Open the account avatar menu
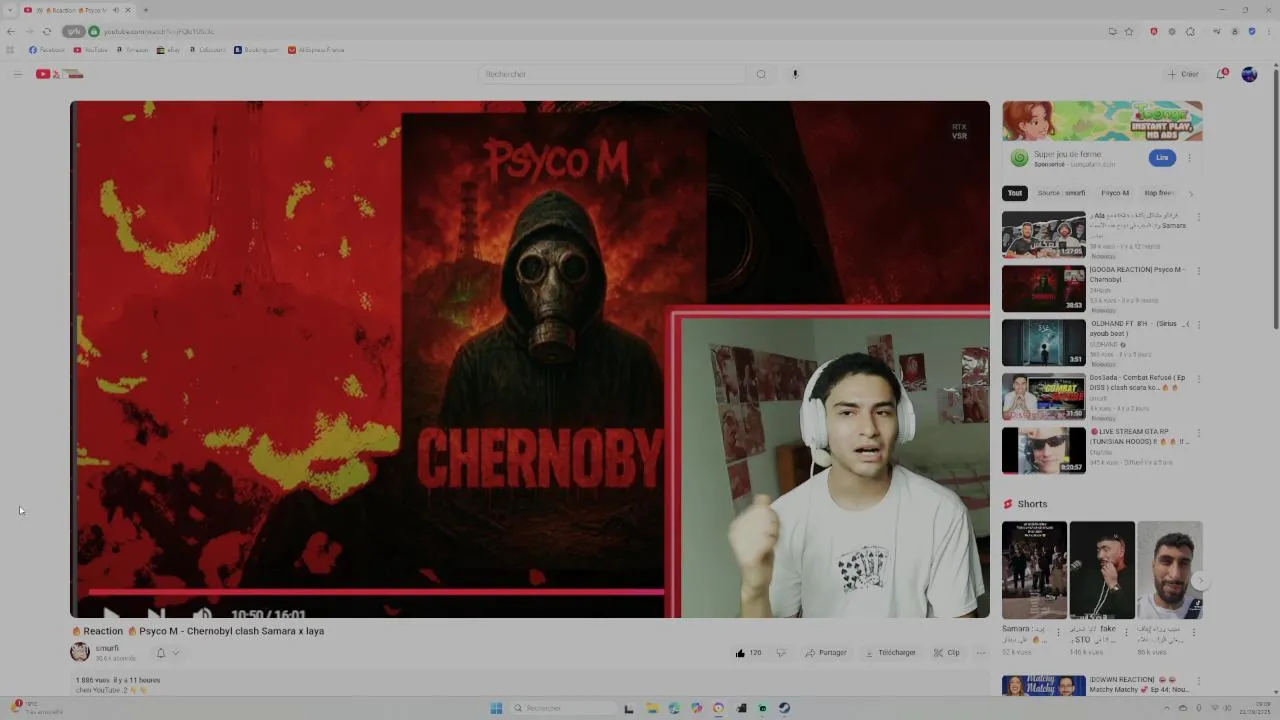 (1249, 74)
